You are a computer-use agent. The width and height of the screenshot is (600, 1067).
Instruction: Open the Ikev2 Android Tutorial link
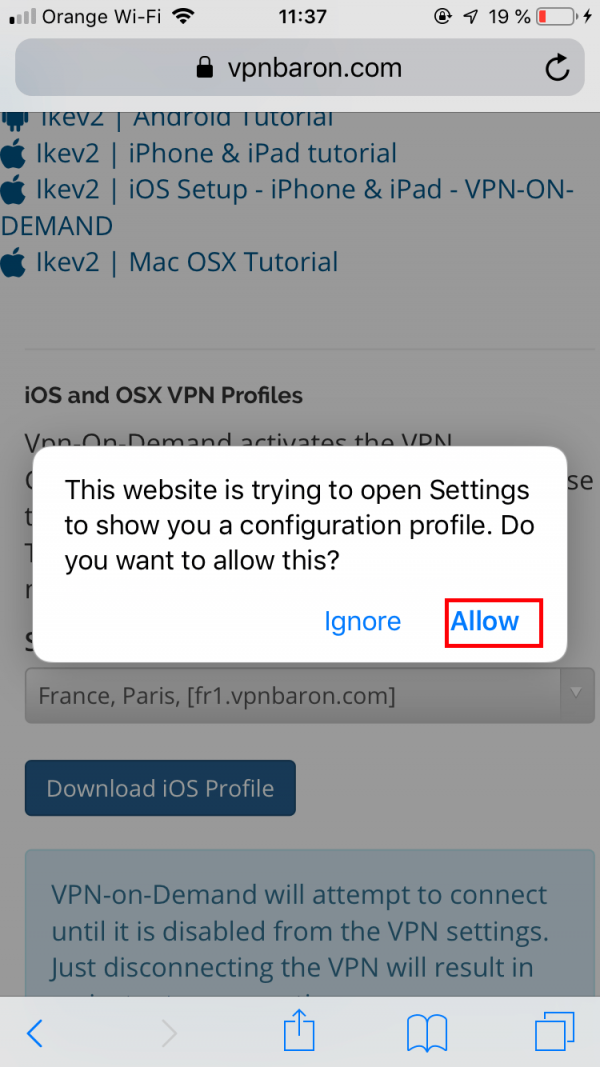(x=187, y=118)
